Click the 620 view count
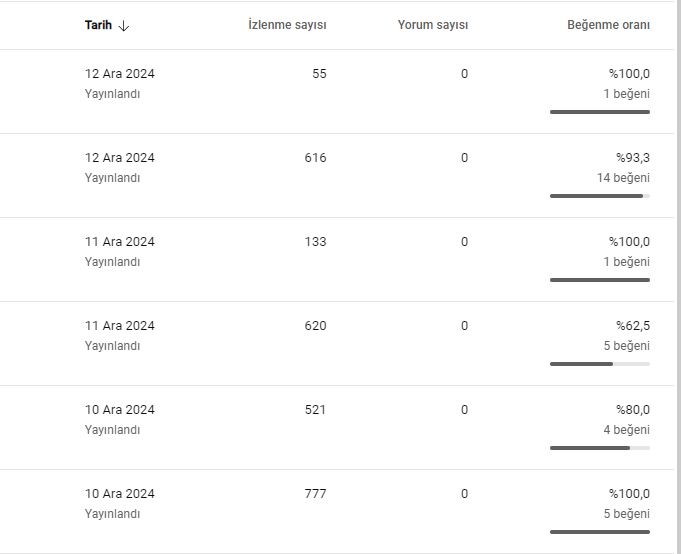683x554 pixels. [x=315, y=326]
